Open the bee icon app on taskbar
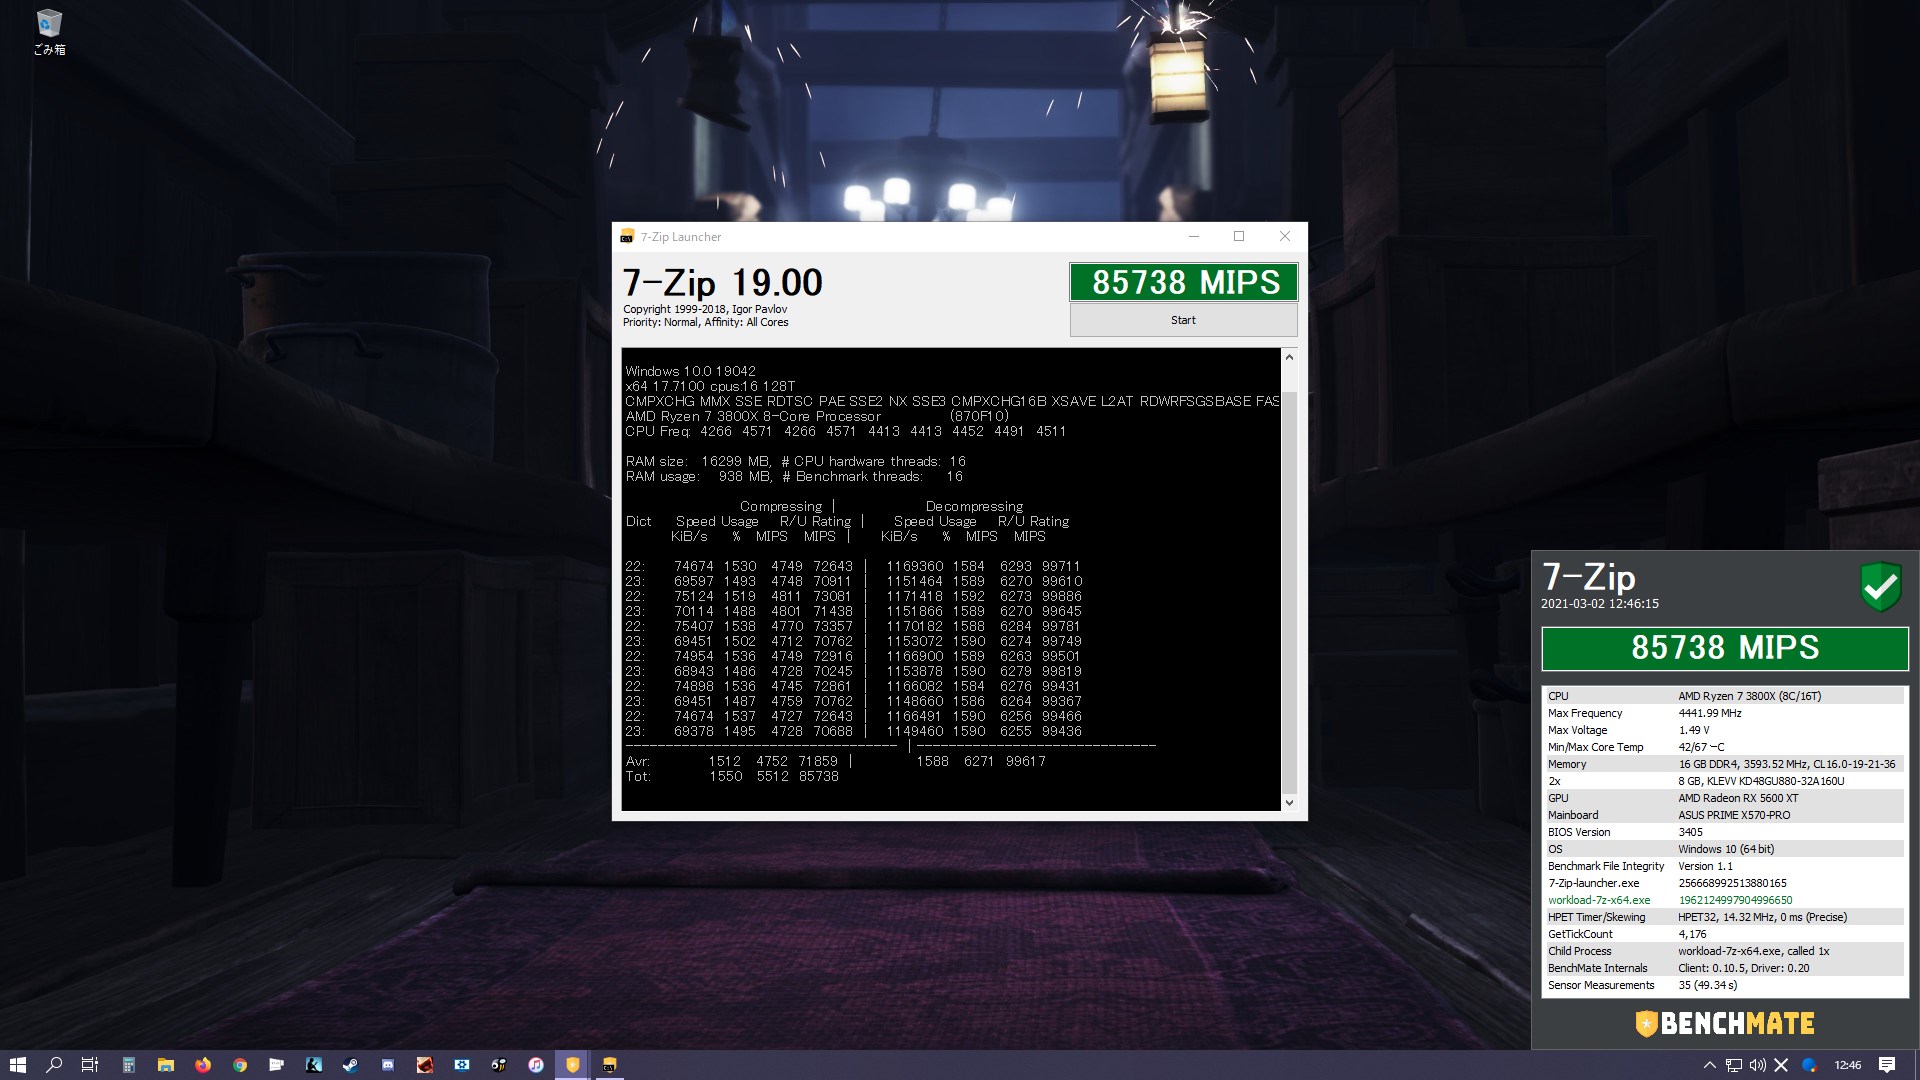1920x1080 pixels. [498, 1065]
